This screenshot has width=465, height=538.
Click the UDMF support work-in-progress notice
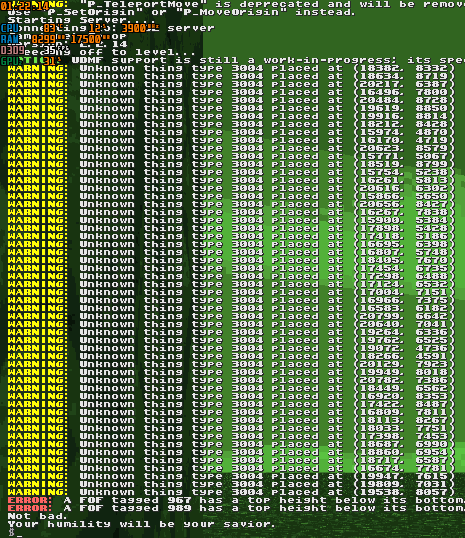coord(268,60)
